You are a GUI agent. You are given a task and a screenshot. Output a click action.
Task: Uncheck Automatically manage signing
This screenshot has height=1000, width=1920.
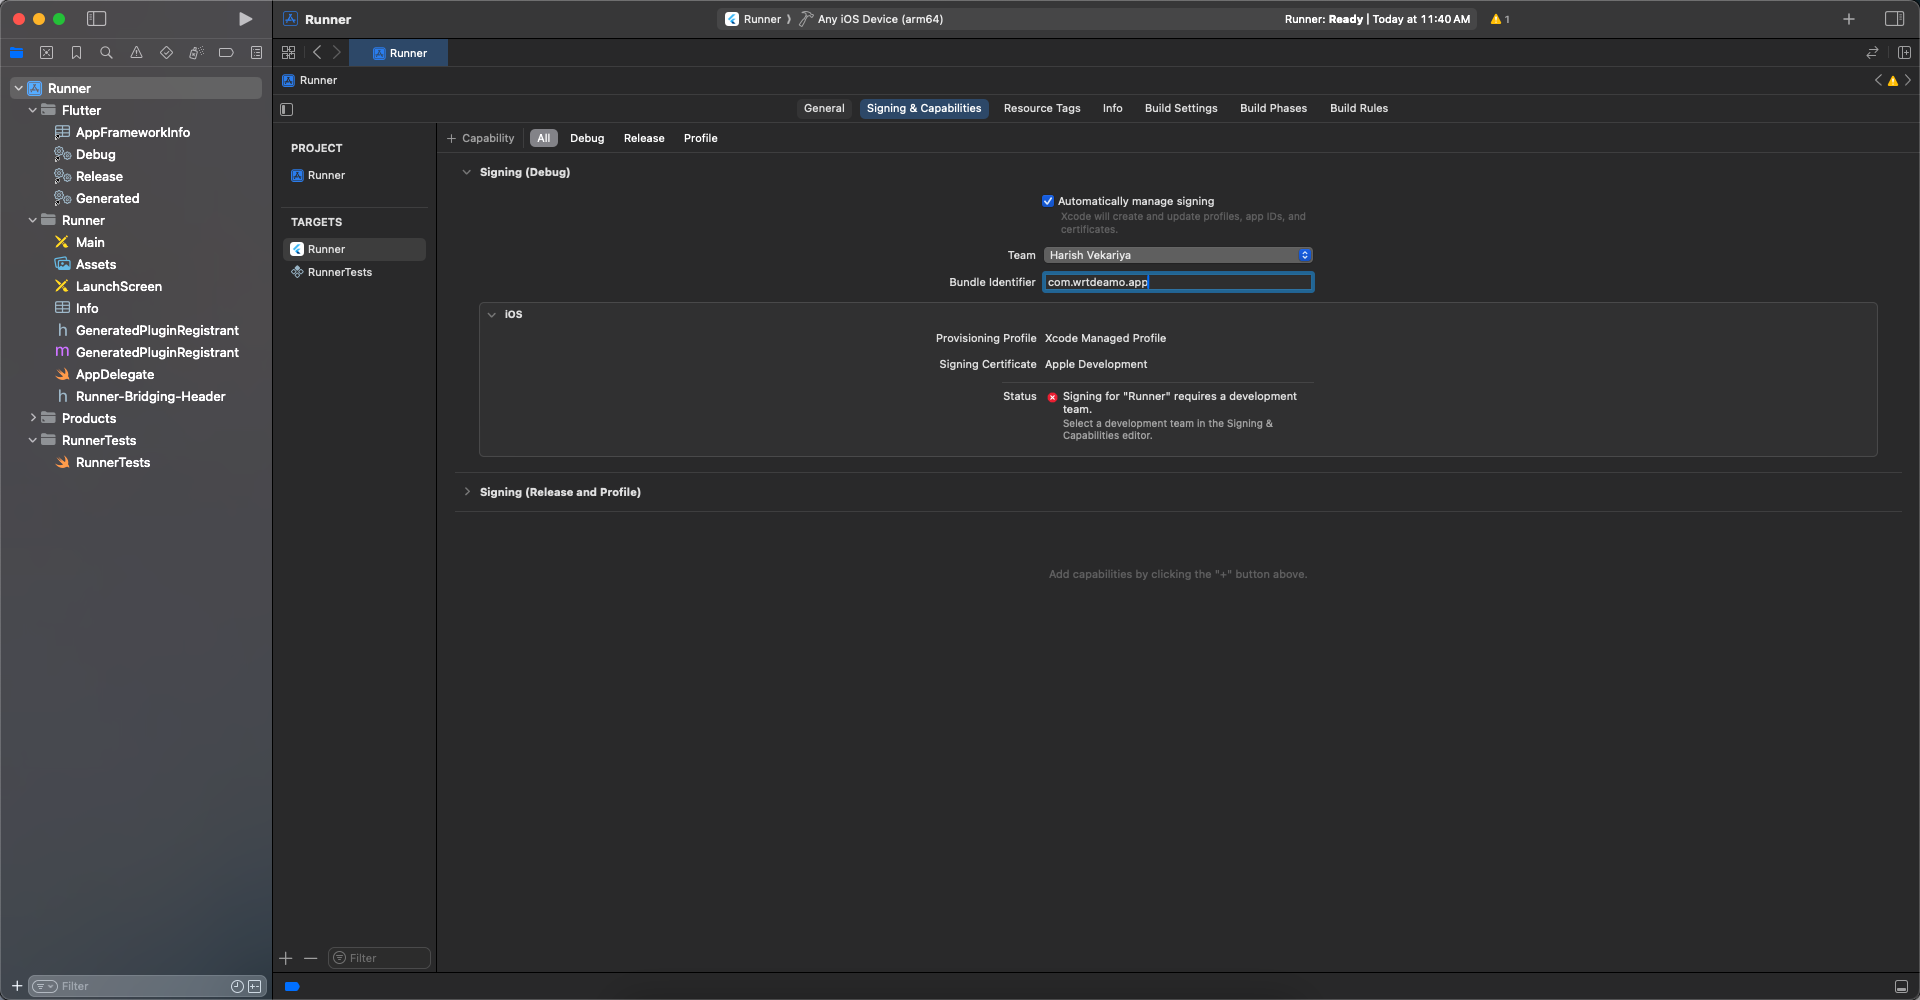tap(1048, 201)
